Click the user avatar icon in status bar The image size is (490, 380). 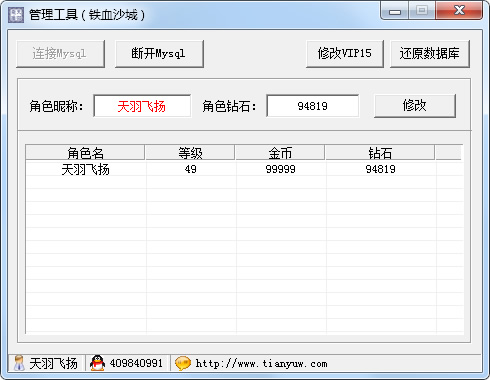tap(19, 363)
